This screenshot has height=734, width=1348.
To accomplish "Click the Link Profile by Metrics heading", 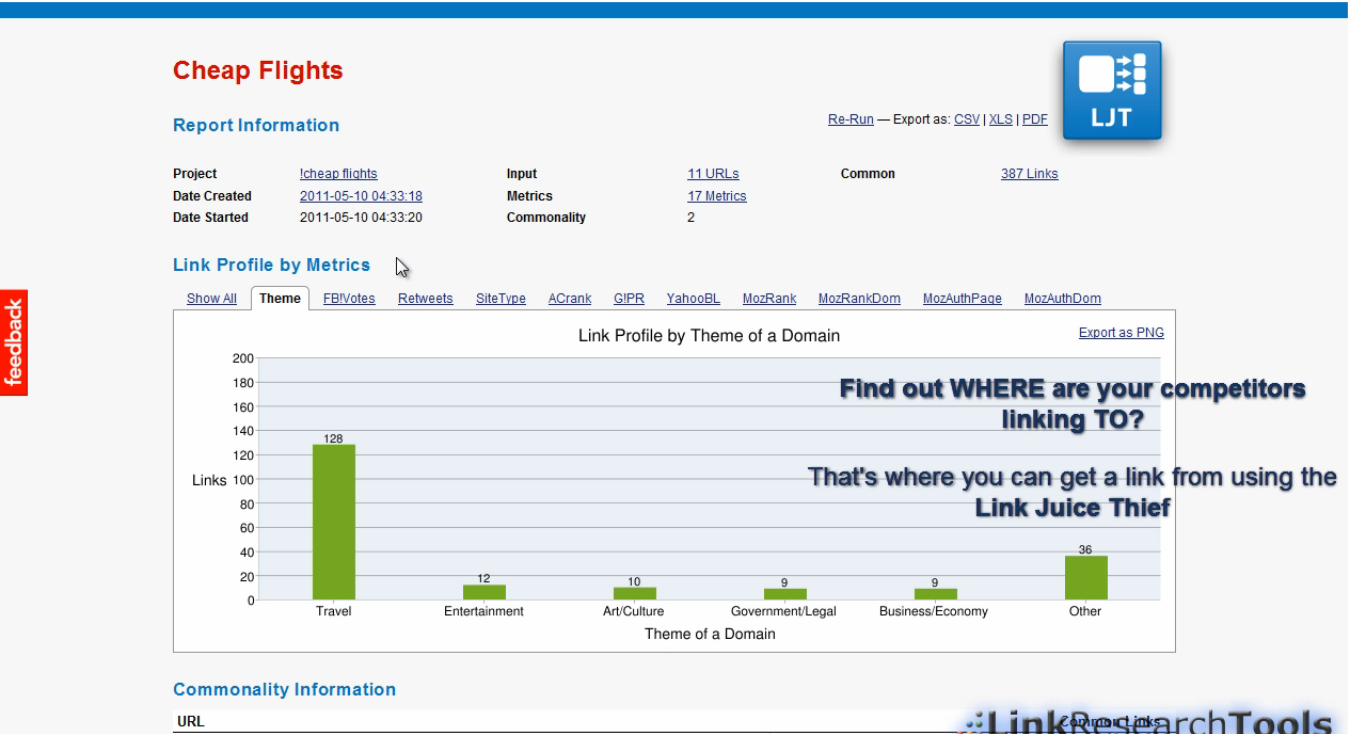I will pos(272,265).
